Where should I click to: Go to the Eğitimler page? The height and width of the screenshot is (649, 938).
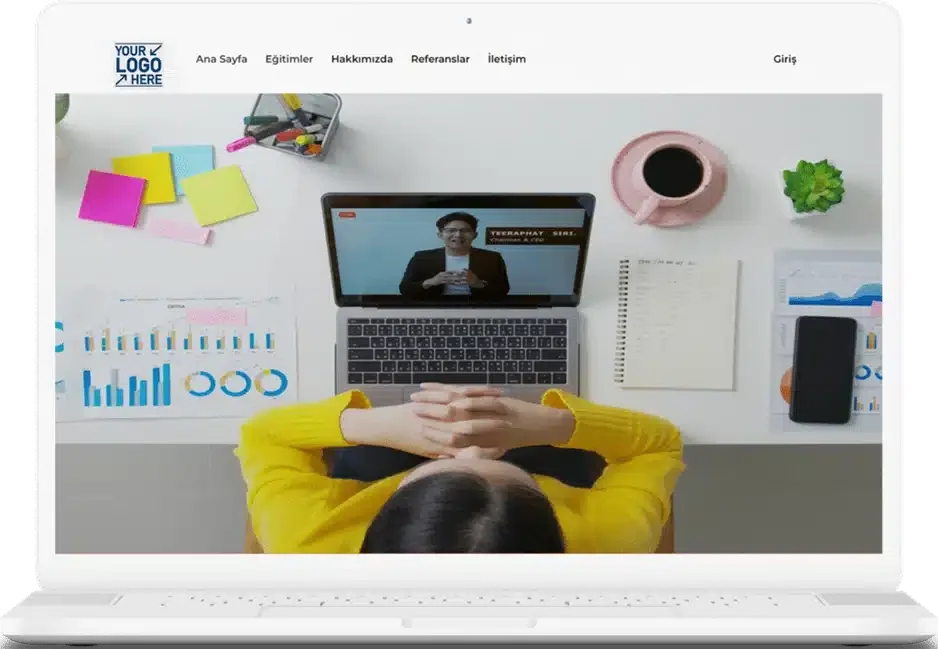289,59
